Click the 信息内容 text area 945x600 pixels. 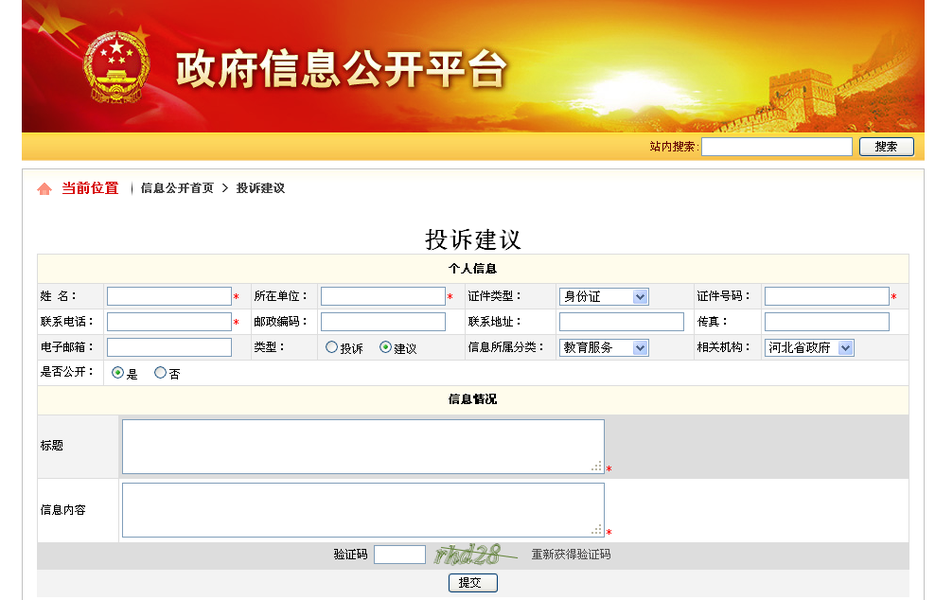pyautogui.click(x=363, y=509)
